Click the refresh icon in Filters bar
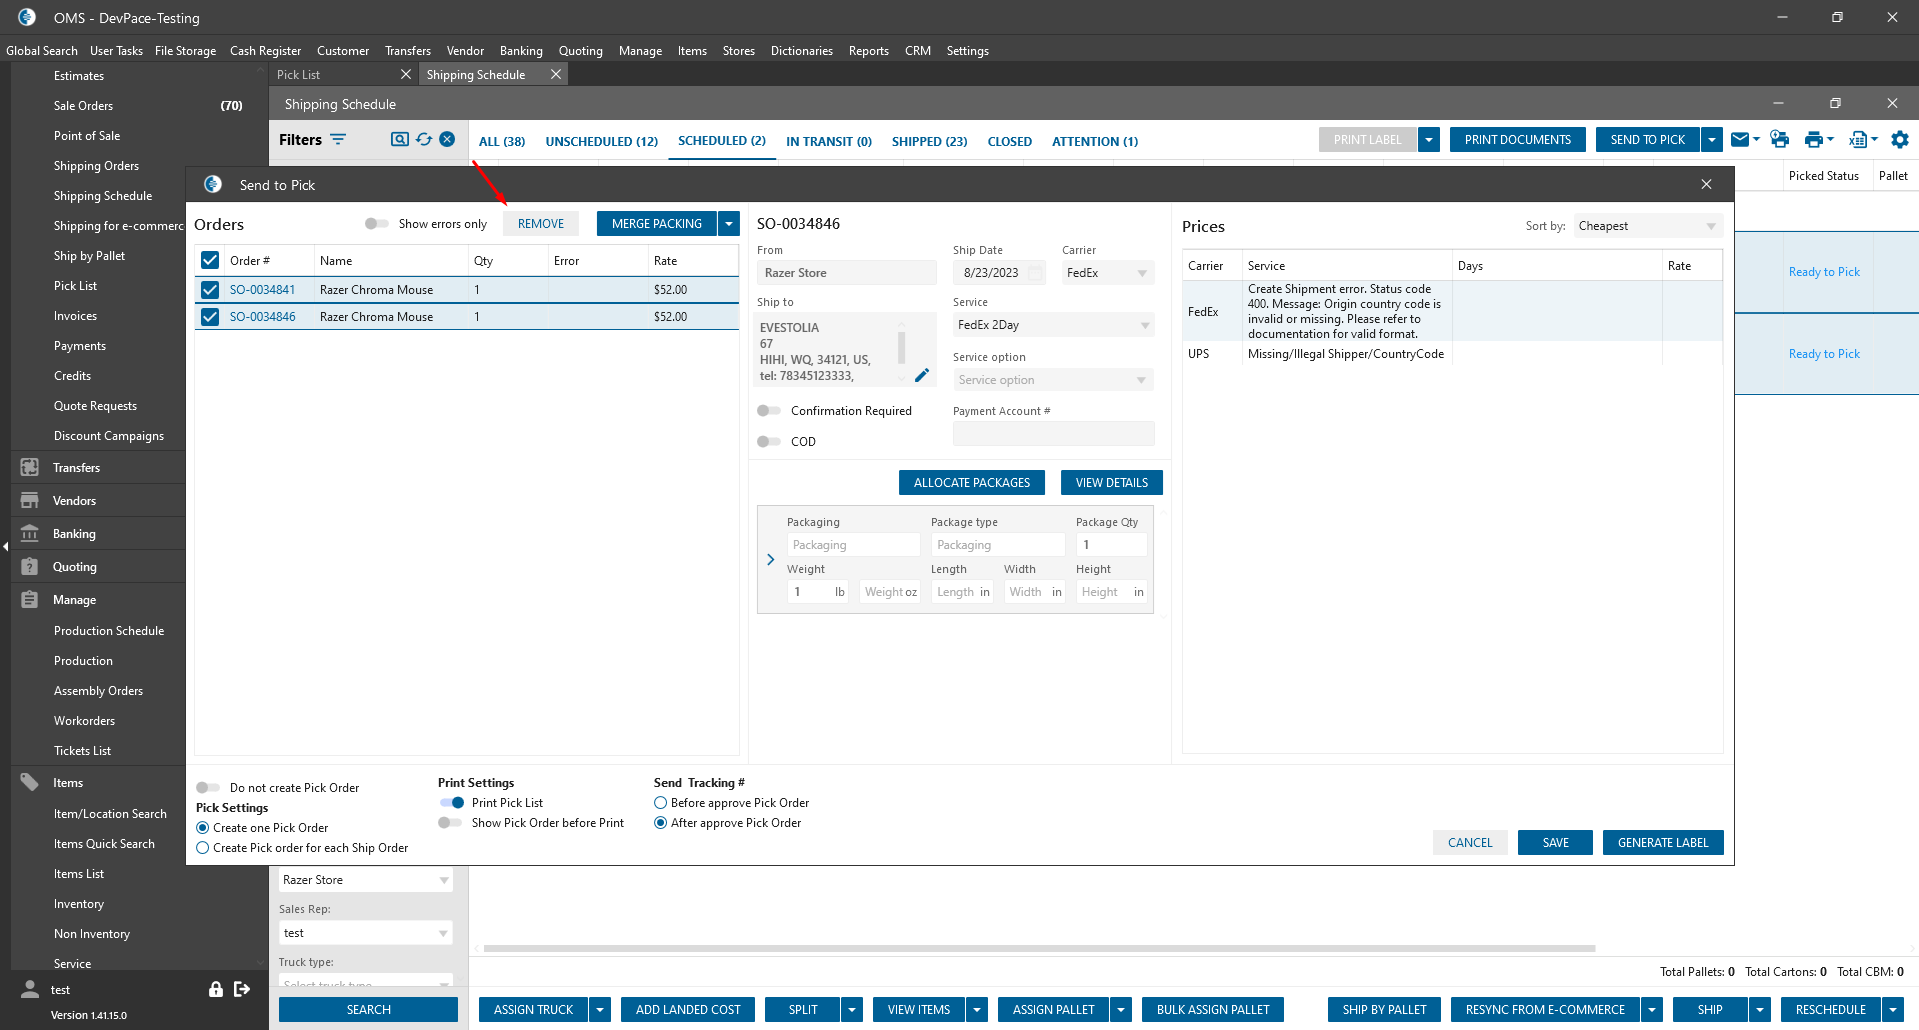Screen dimensions: 1919x1030 424,140
